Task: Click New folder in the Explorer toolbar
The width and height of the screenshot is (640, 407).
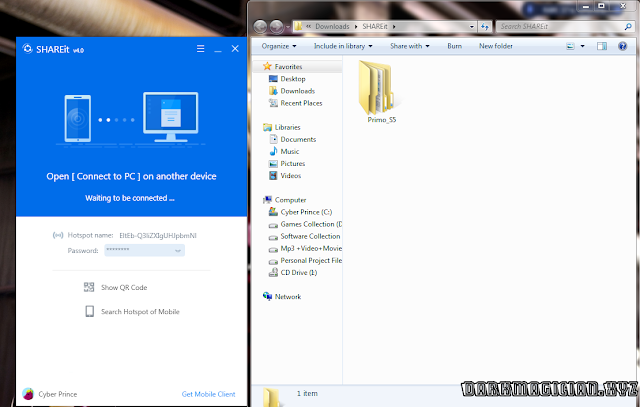Action: coord(496,46)
